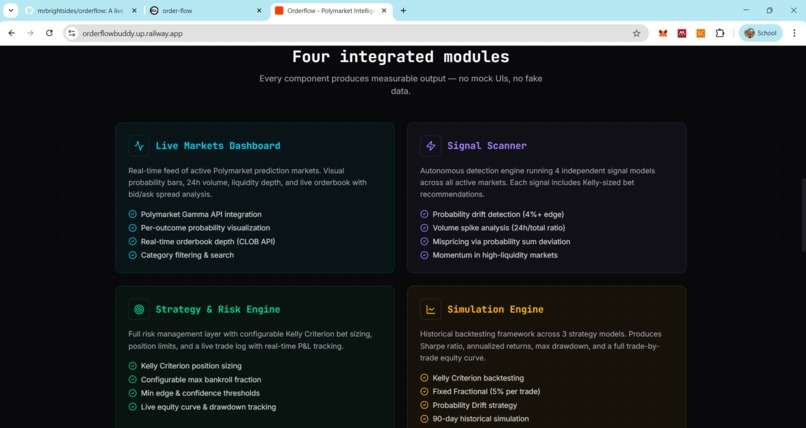
Task: Click check icon beside Kelly Criterion position sizing
Action: point(133,366)
